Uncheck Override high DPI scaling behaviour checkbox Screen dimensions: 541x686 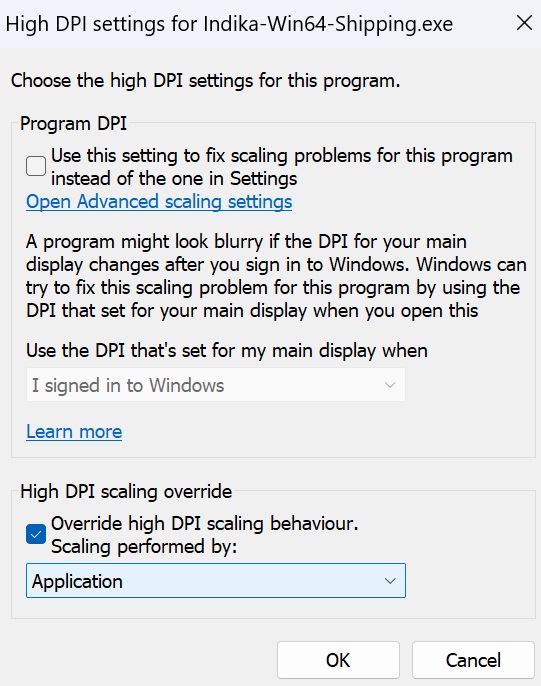pos(36,534)
